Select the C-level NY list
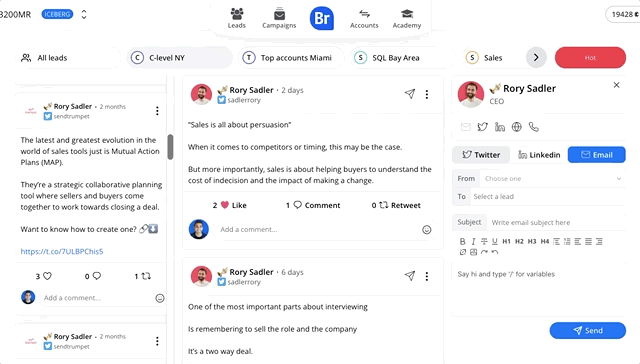 (x=180, y=58)
